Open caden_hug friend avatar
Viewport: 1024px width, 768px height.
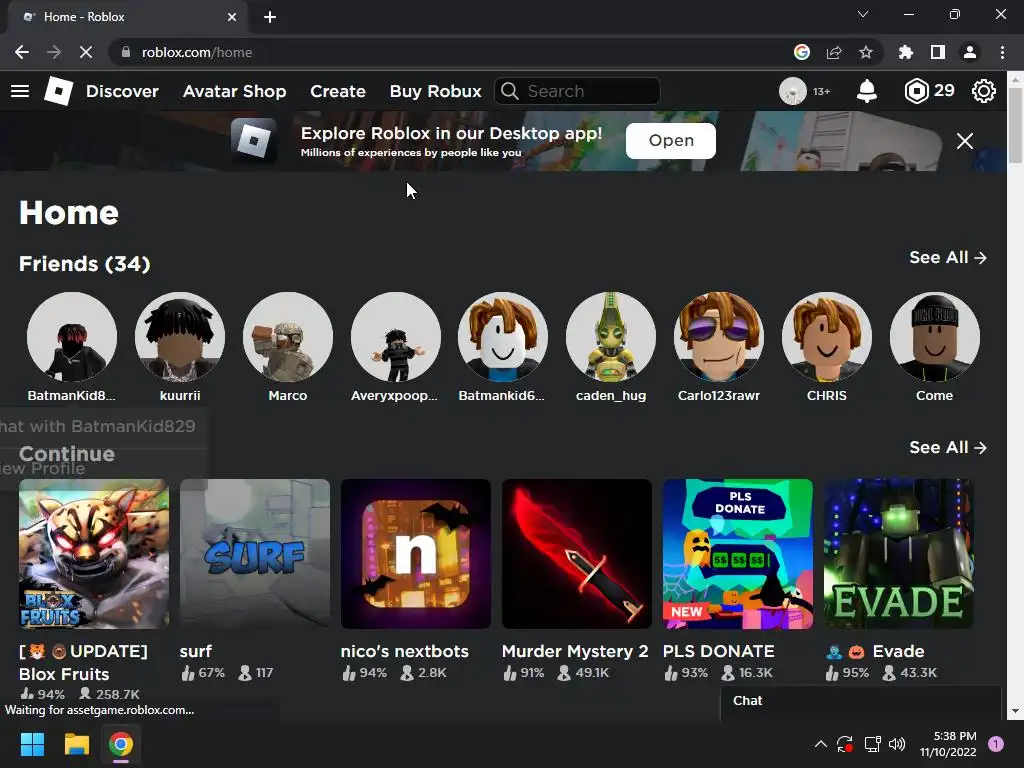[611, 337]
